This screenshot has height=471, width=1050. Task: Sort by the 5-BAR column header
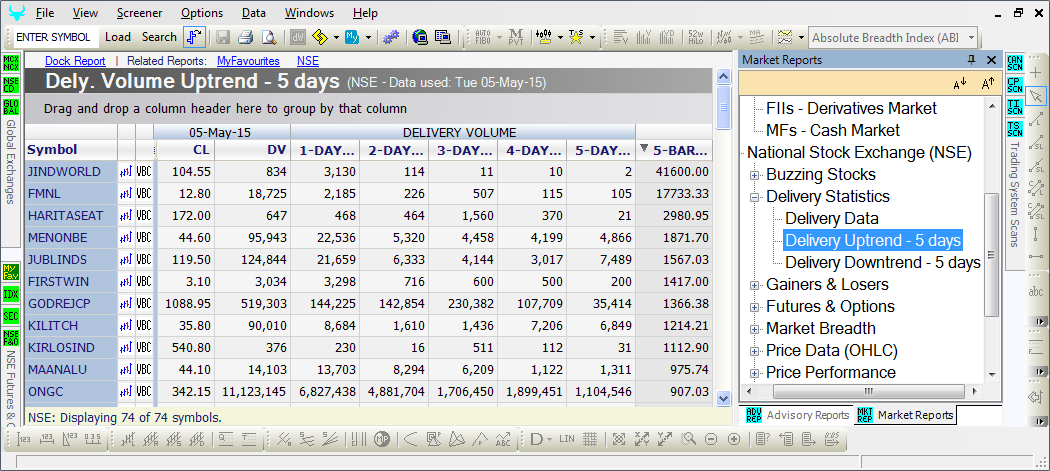tap(674, 150)
